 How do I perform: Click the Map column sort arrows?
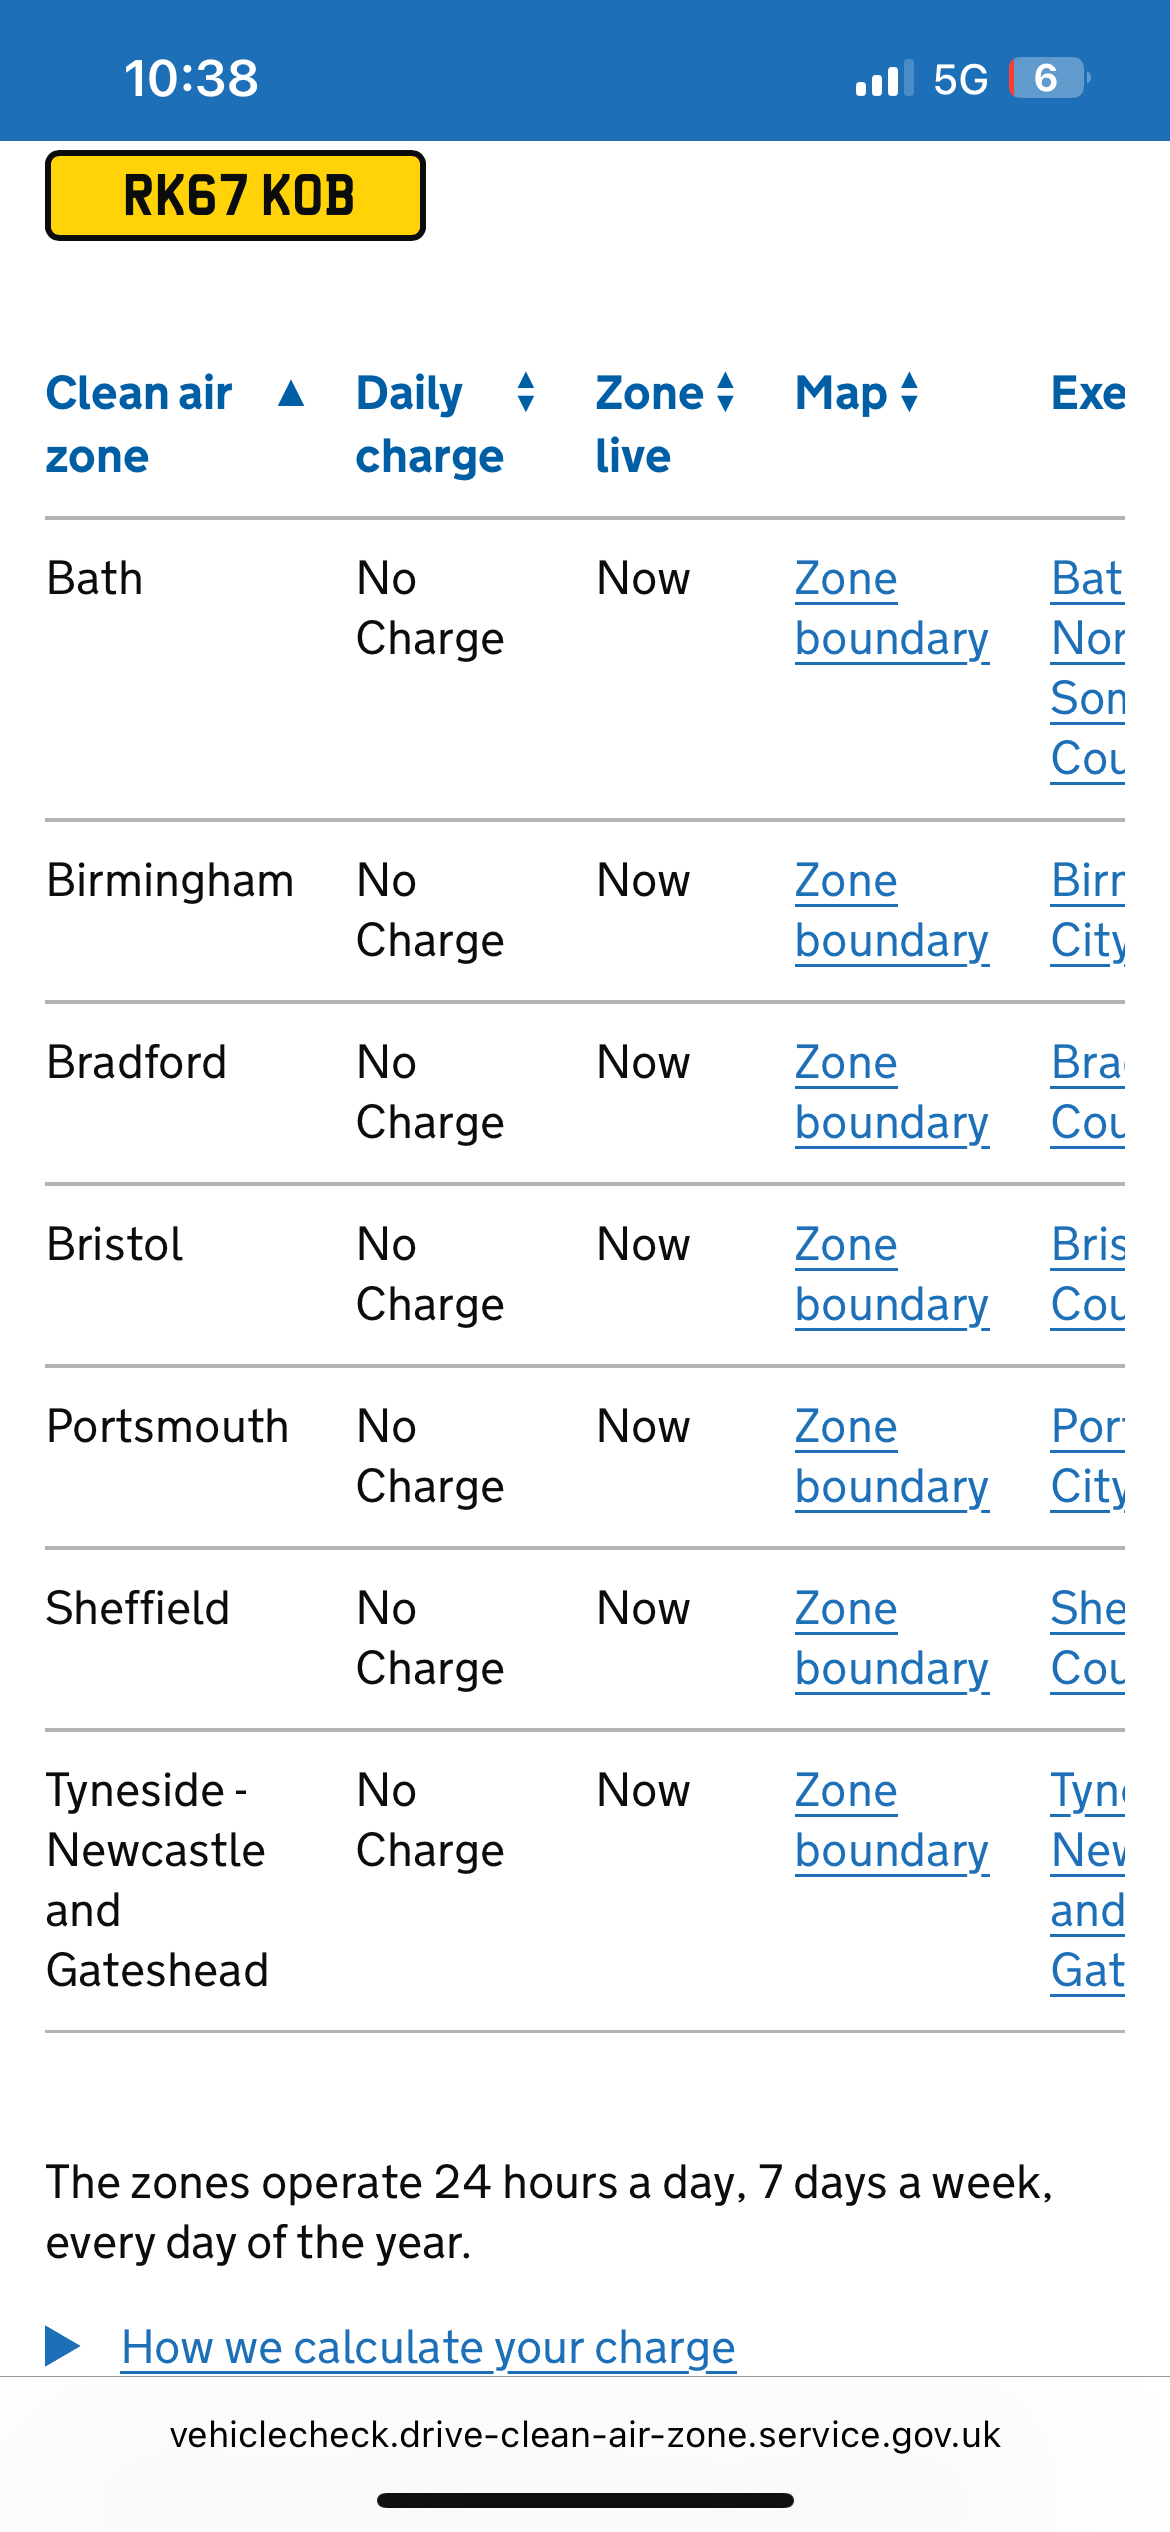pos(909,392)
